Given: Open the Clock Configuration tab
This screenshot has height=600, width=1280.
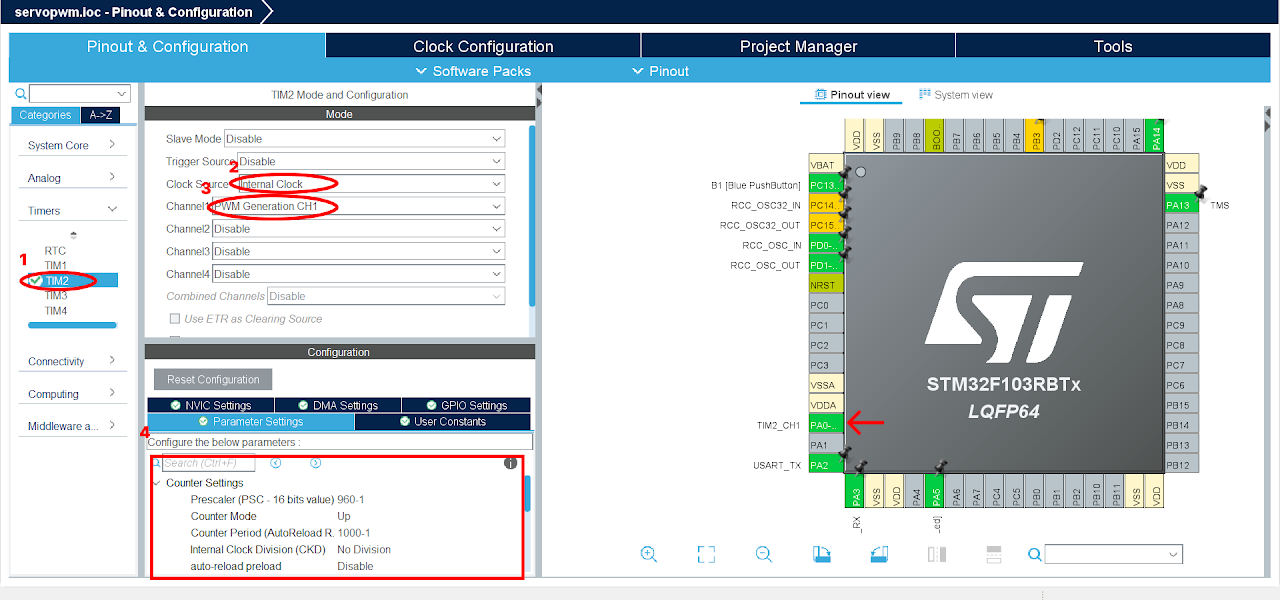Looking at the screenshot, I should point(483,46).
